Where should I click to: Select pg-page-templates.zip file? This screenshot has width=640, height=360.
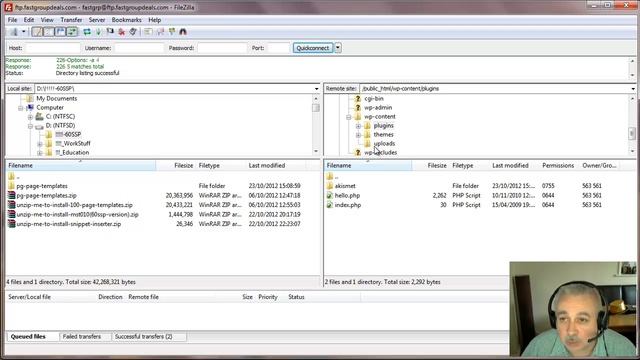click(x=47, y=196)
